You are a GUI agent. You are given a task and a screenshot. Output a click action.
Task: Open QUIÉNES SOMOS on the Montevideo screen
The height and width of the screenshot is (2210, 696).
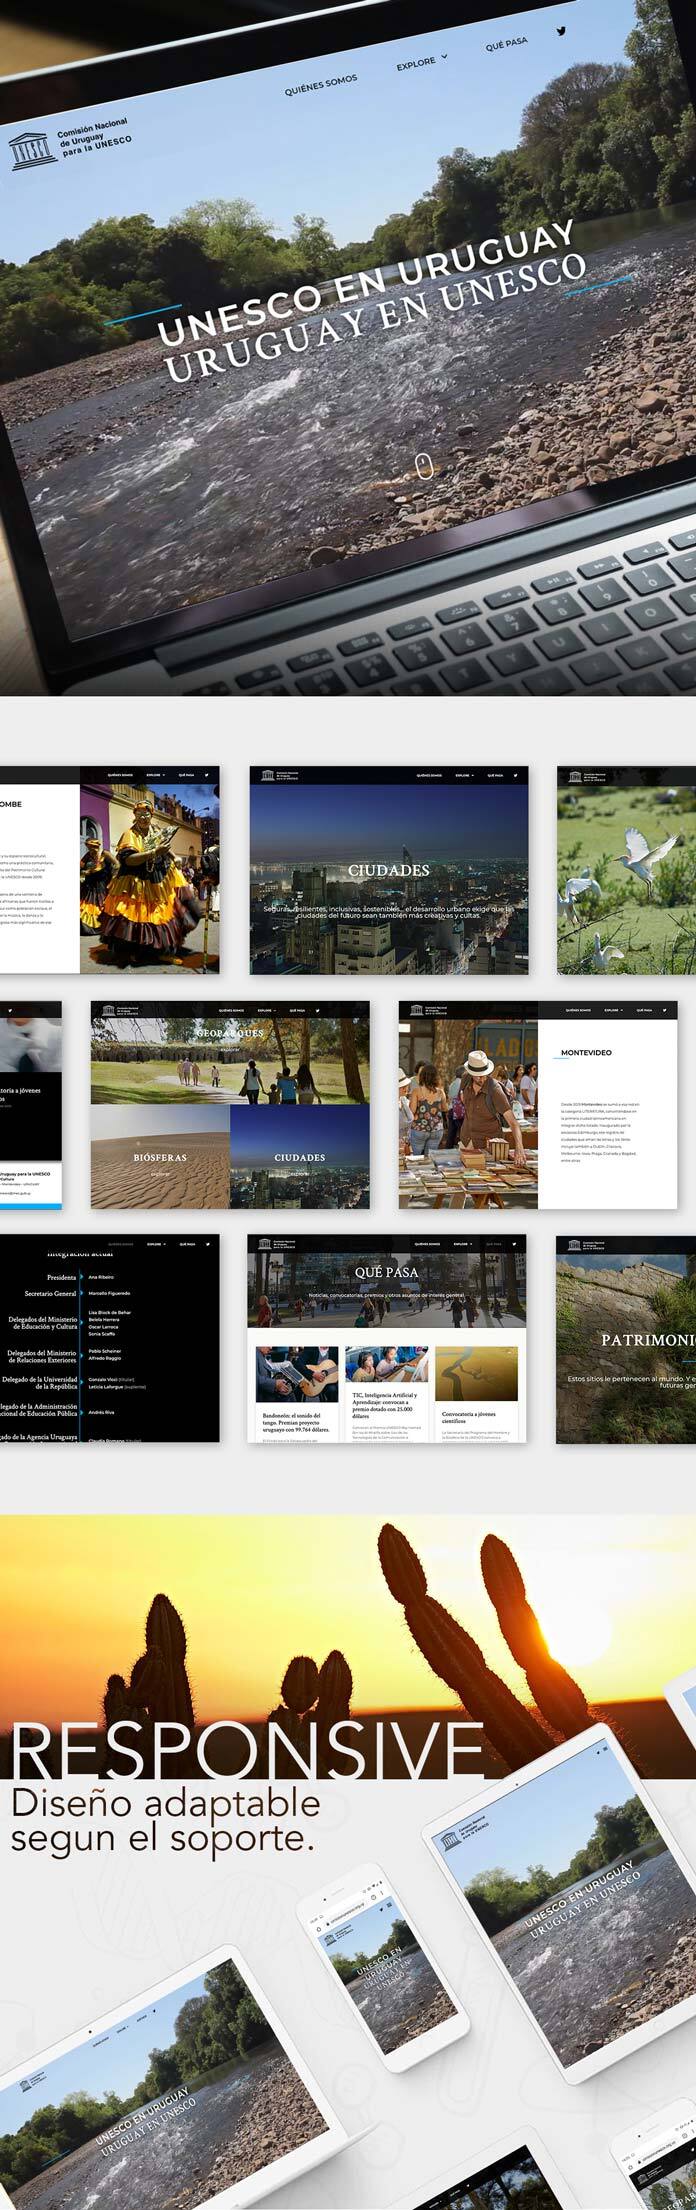578,1010
